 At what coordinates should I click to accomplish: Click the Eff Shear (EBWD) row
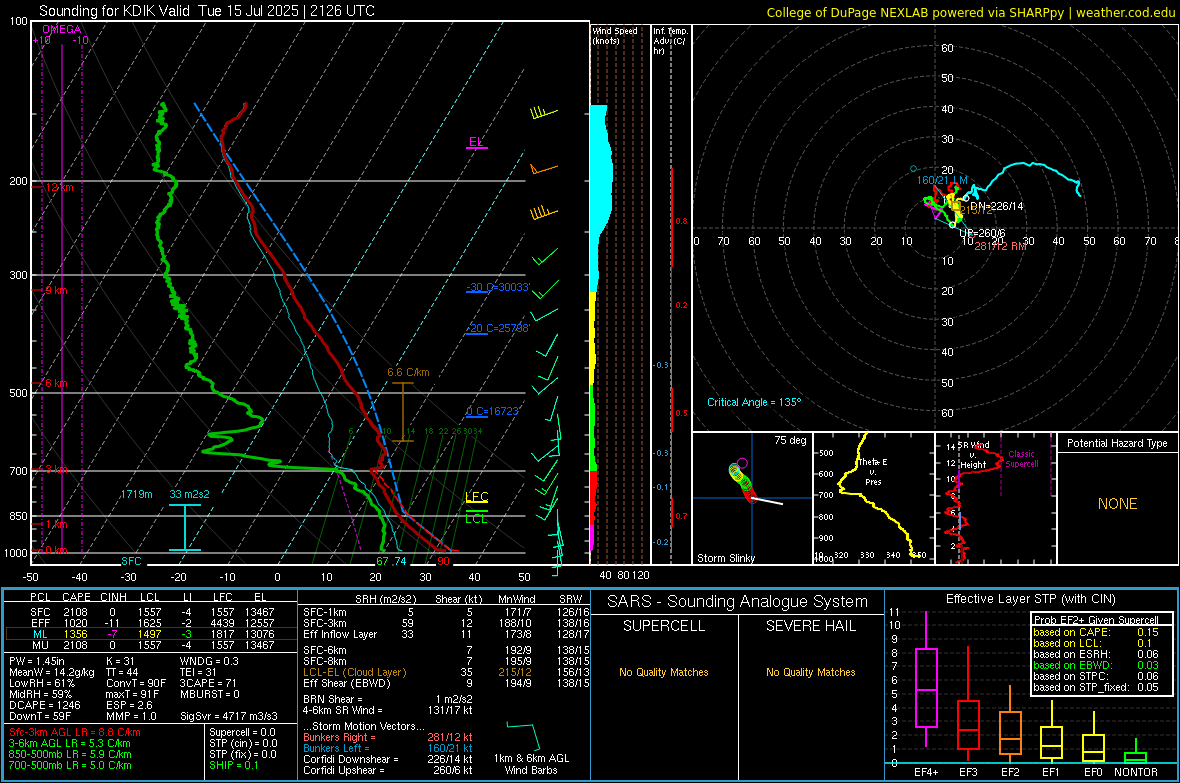[446, 683]
